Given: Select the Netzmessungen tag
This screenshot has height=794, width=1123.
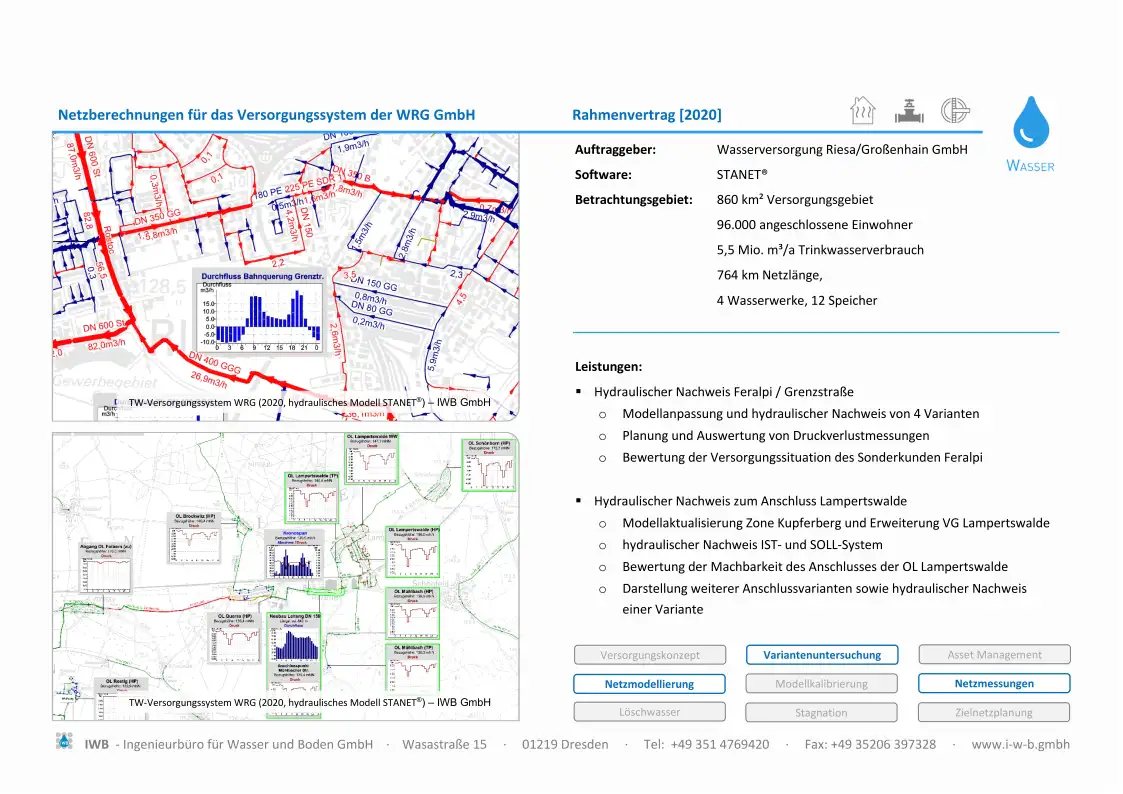Looking at the screenshot, I should (994, 684).
